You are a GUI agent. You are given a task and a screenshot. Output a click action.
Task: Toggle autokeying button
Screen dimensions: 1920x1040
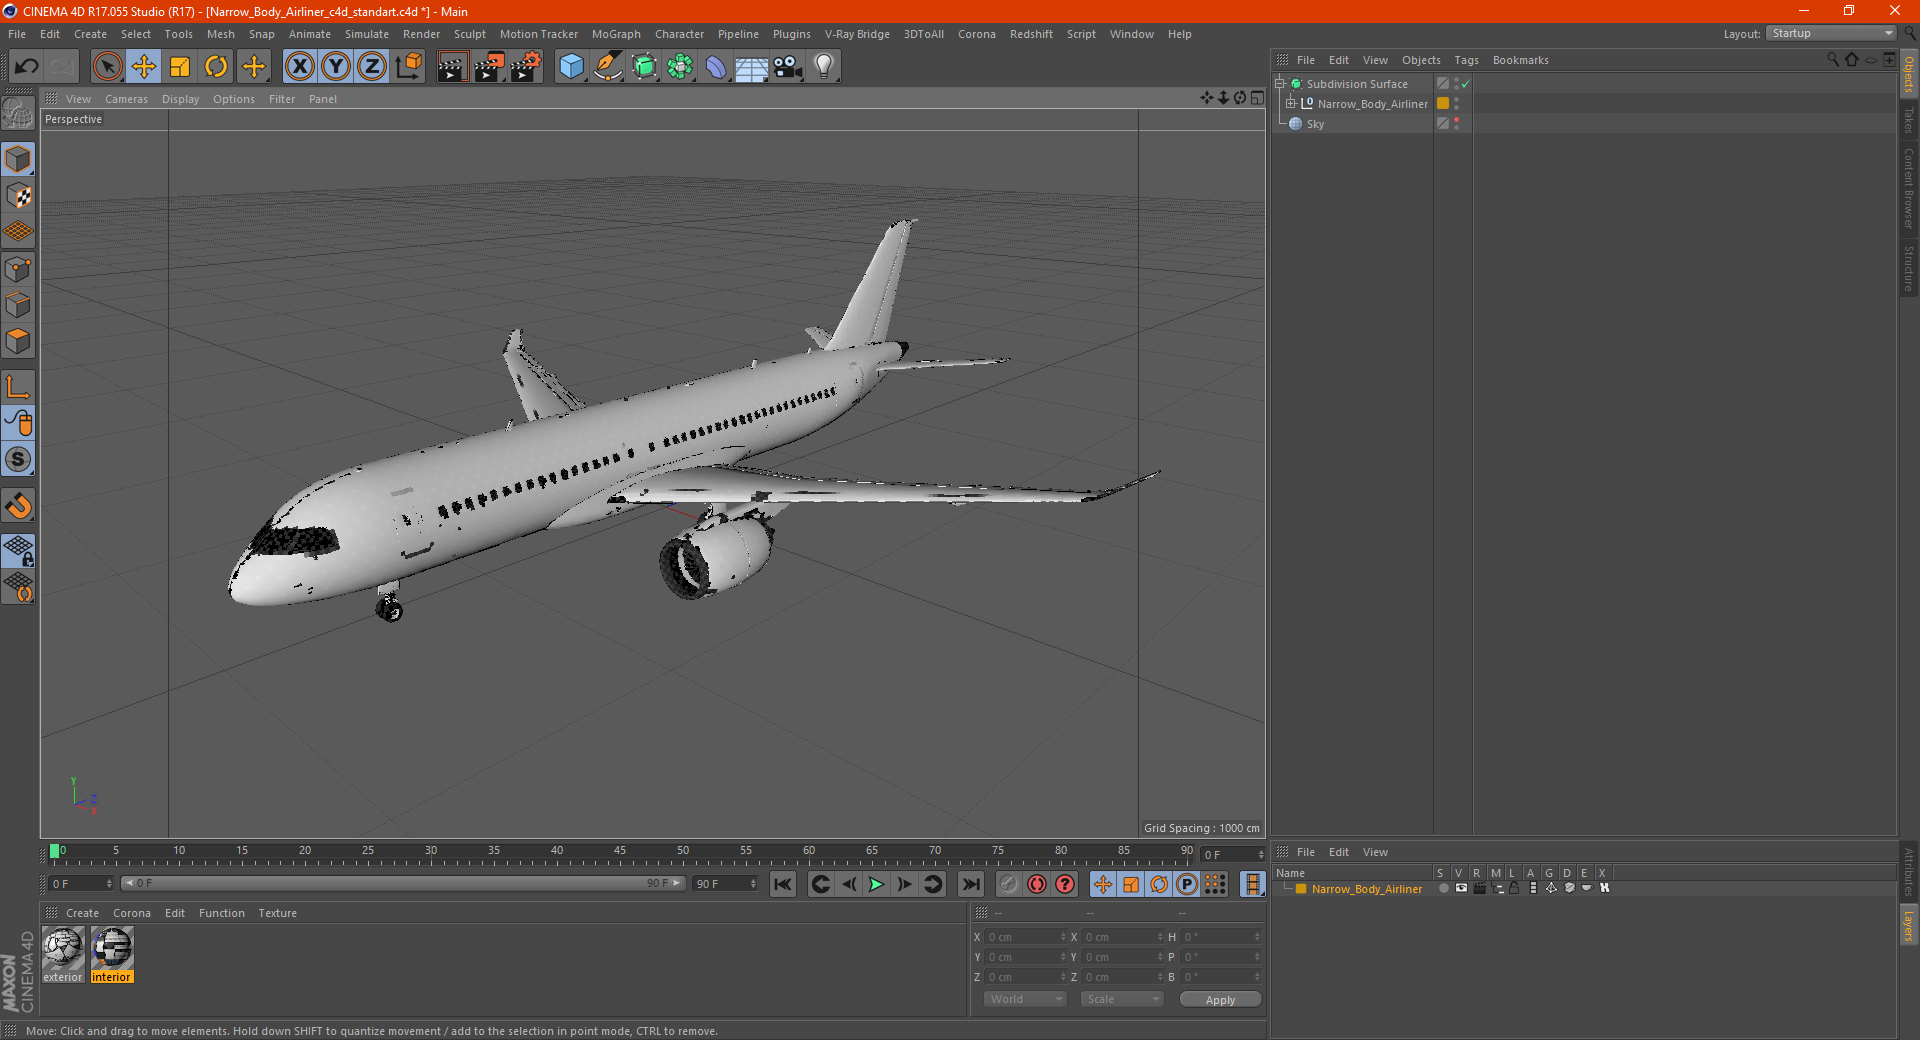click(x=1037, y=884)
